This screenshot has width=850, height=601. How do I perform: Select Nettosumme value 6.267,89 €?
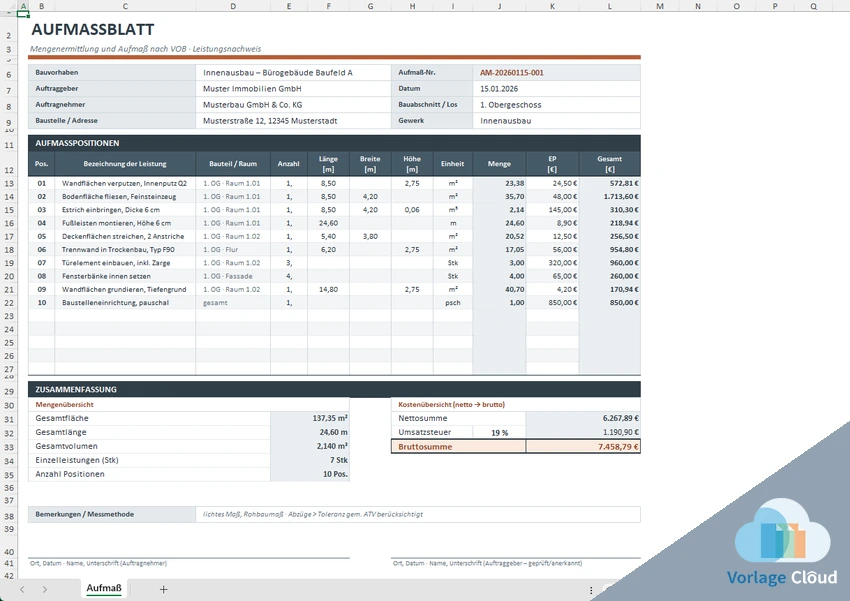pos(583,418)
